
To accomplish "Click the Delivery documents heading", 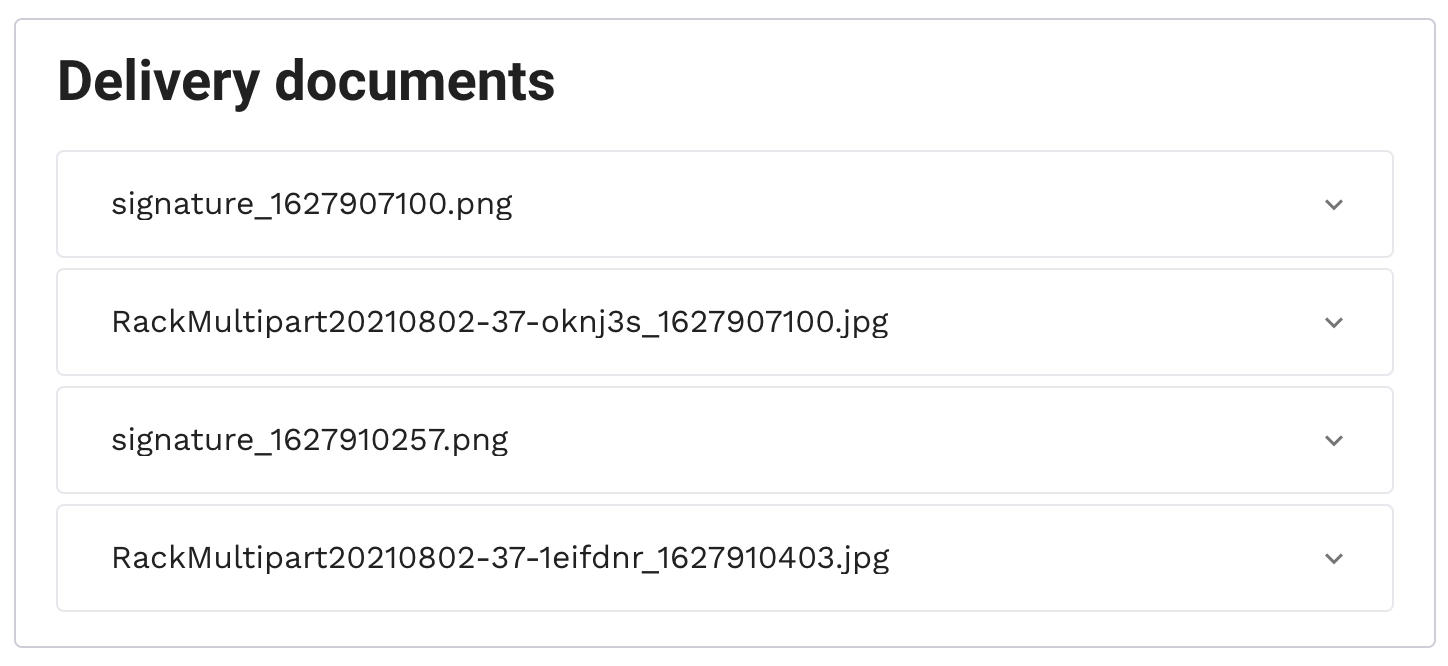I will pos(306,81).
